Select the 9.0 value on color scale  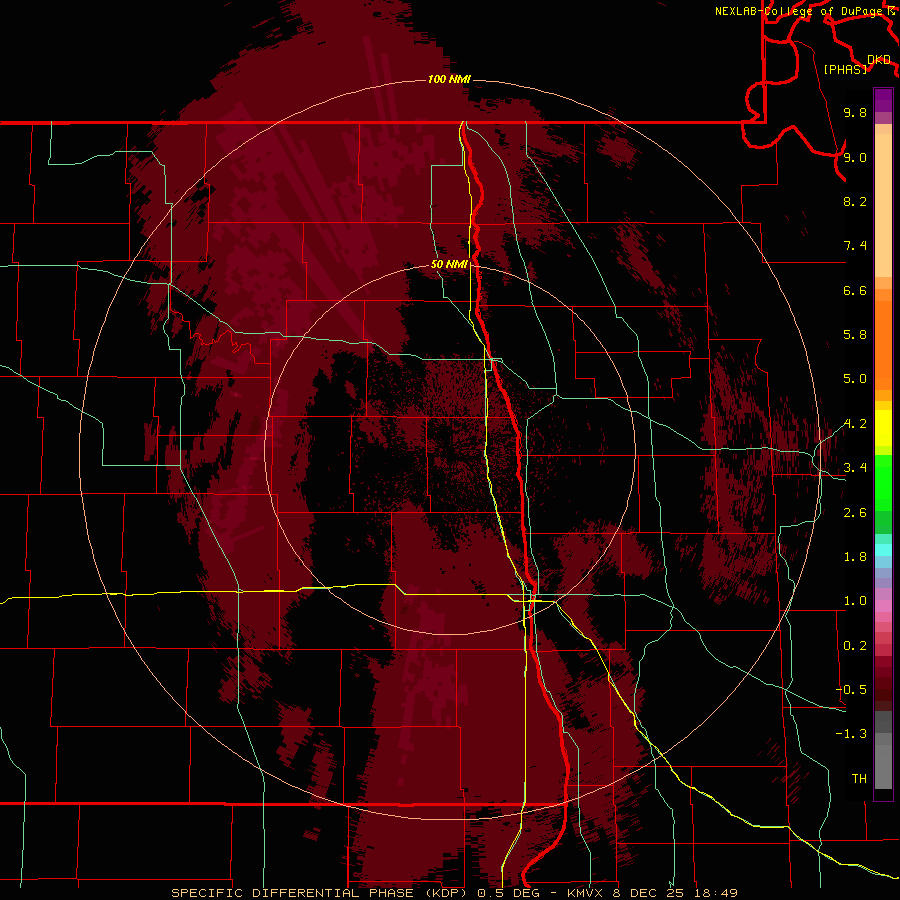point(855,157)
